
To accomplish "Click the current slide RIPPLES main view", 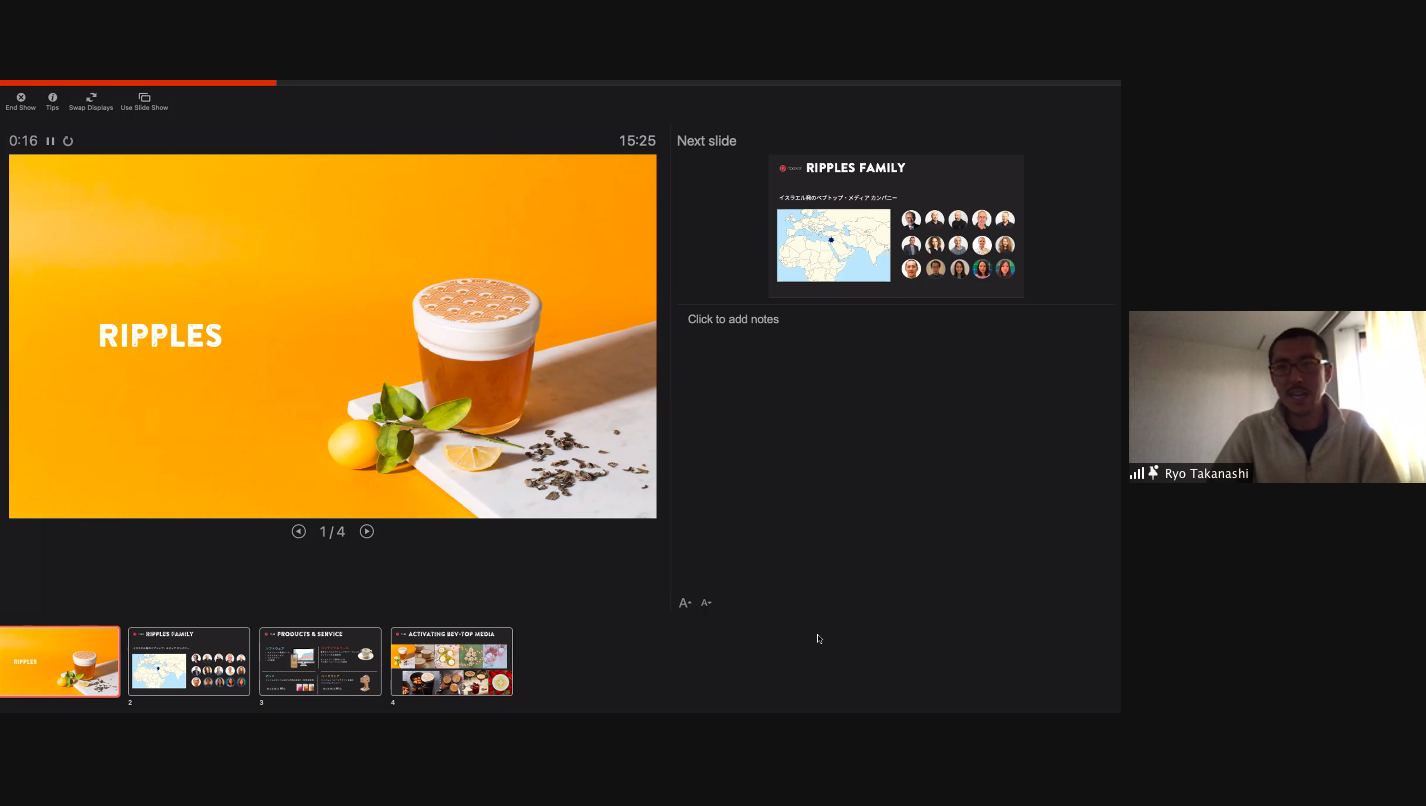I will [333, 336].
